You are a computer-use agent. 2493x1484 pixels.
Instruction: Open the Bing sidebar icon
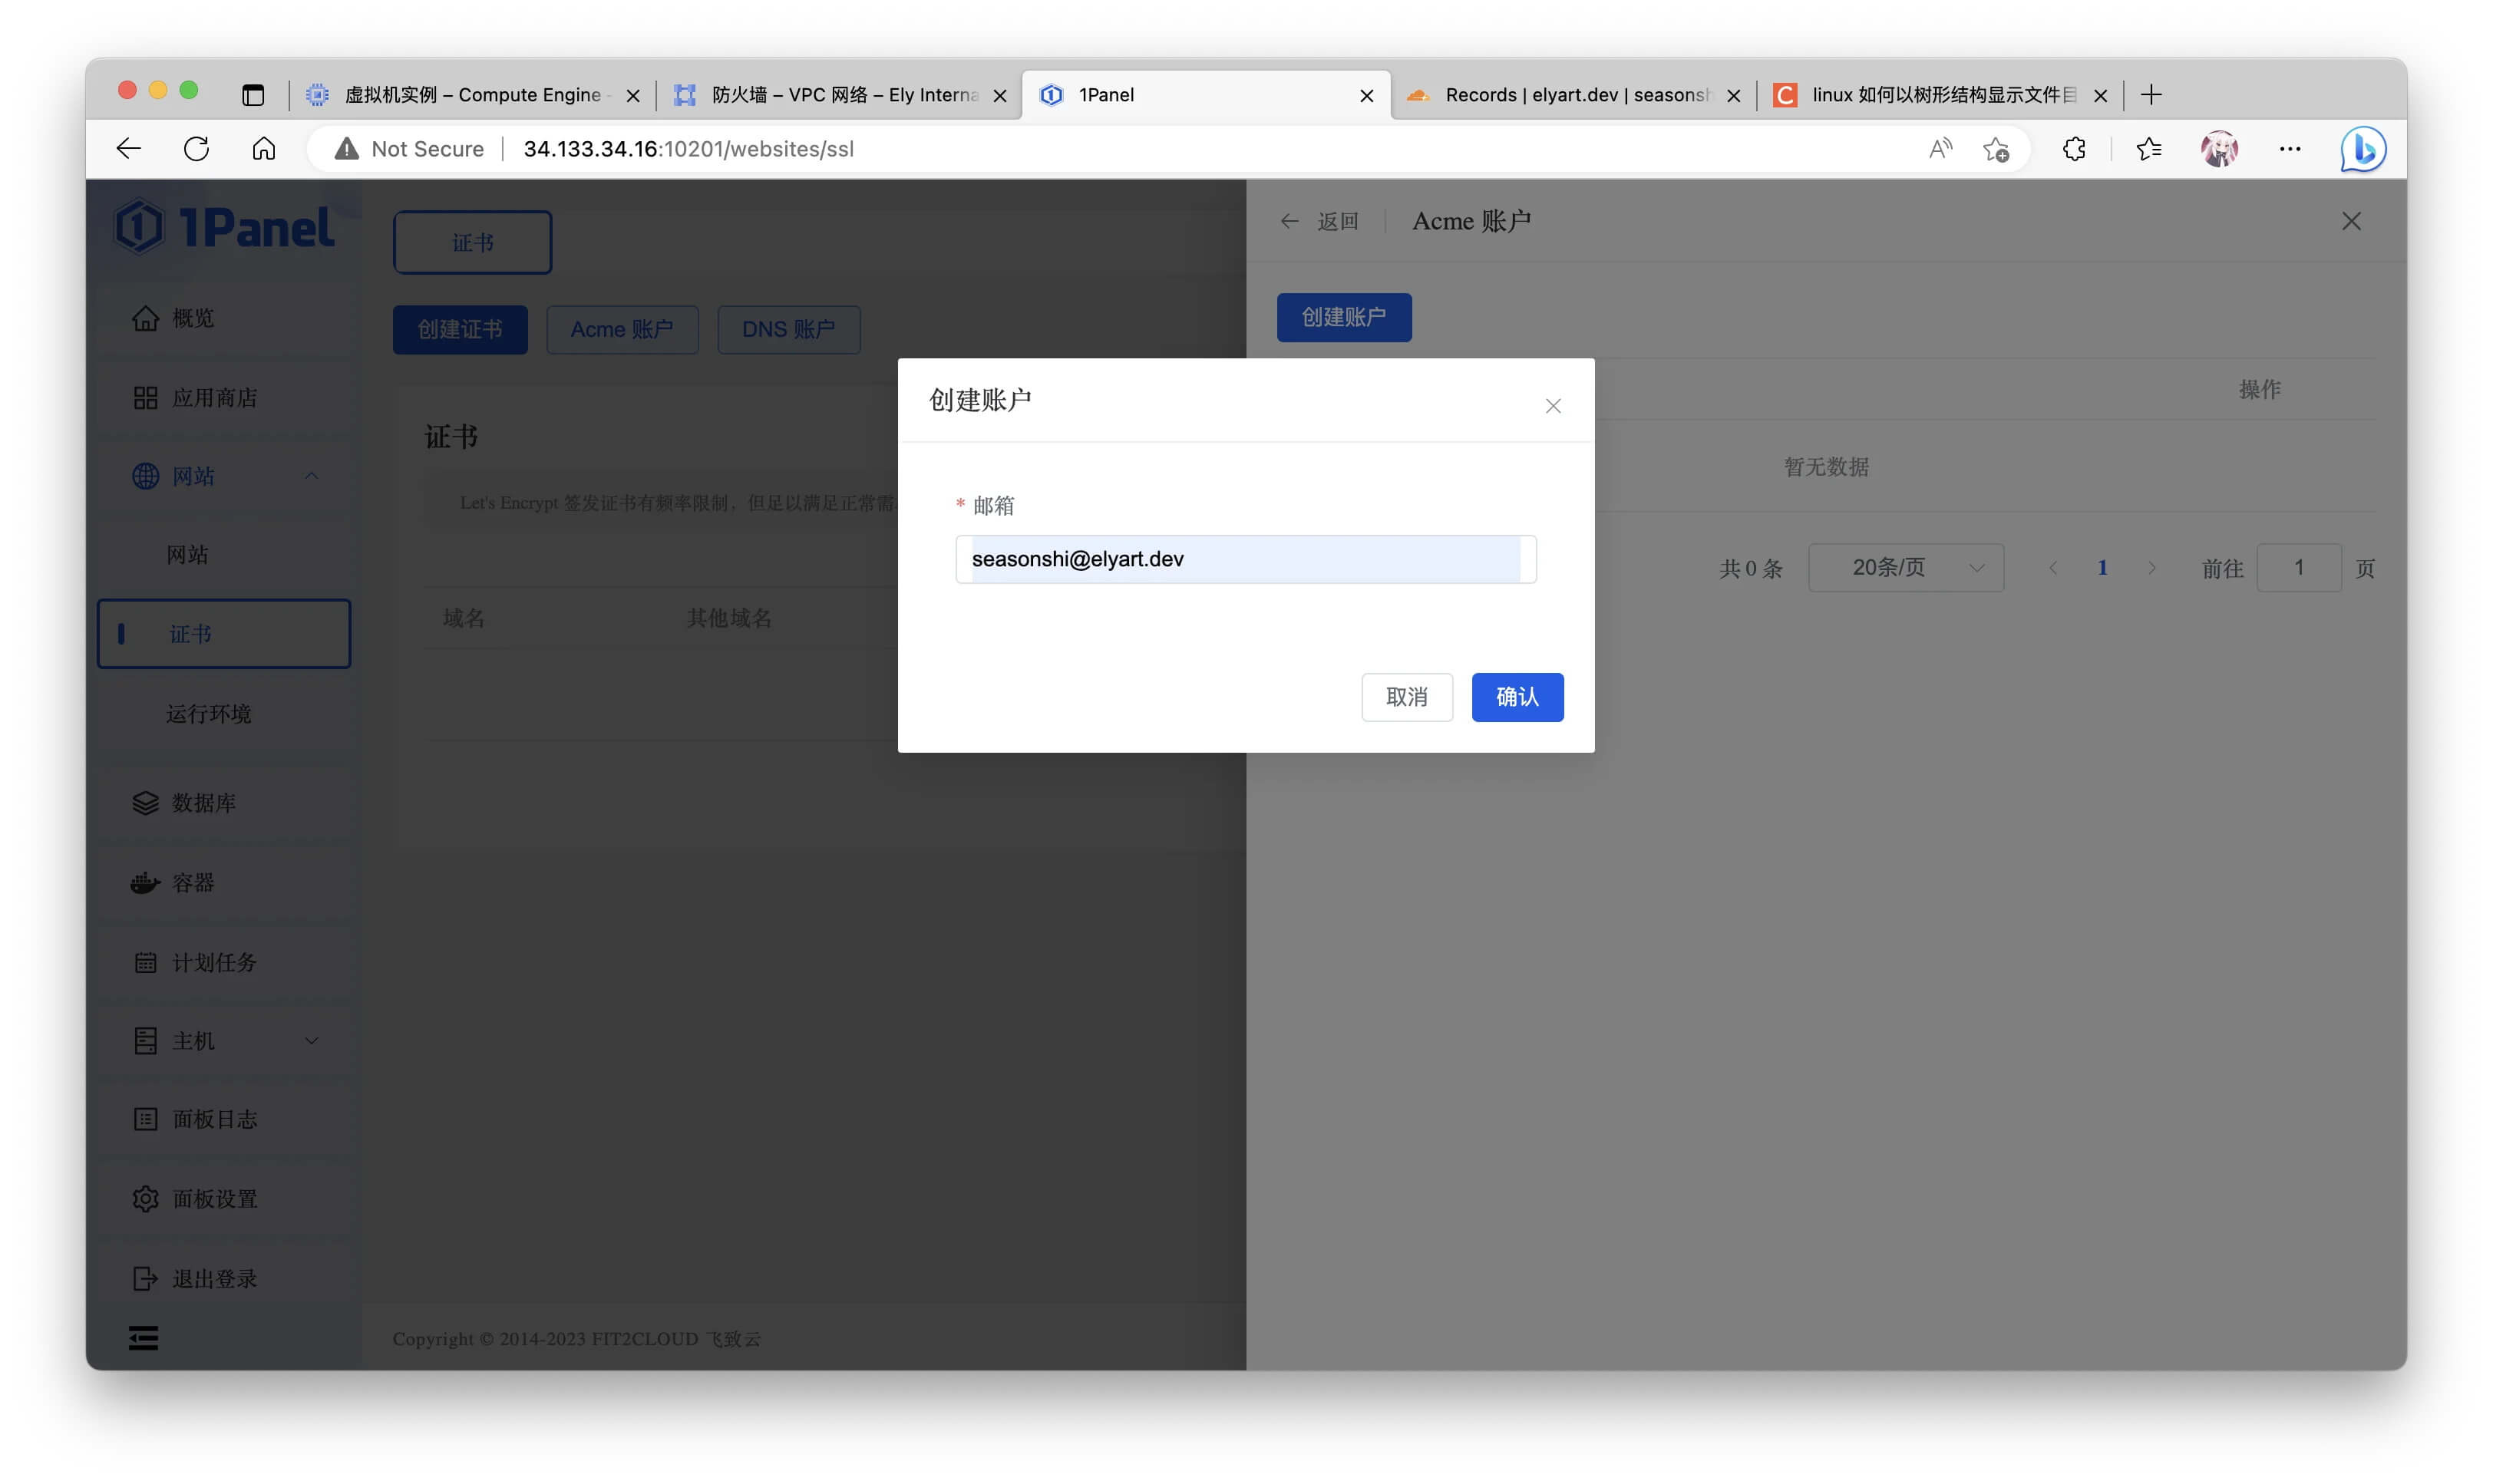pos(2363,149)
